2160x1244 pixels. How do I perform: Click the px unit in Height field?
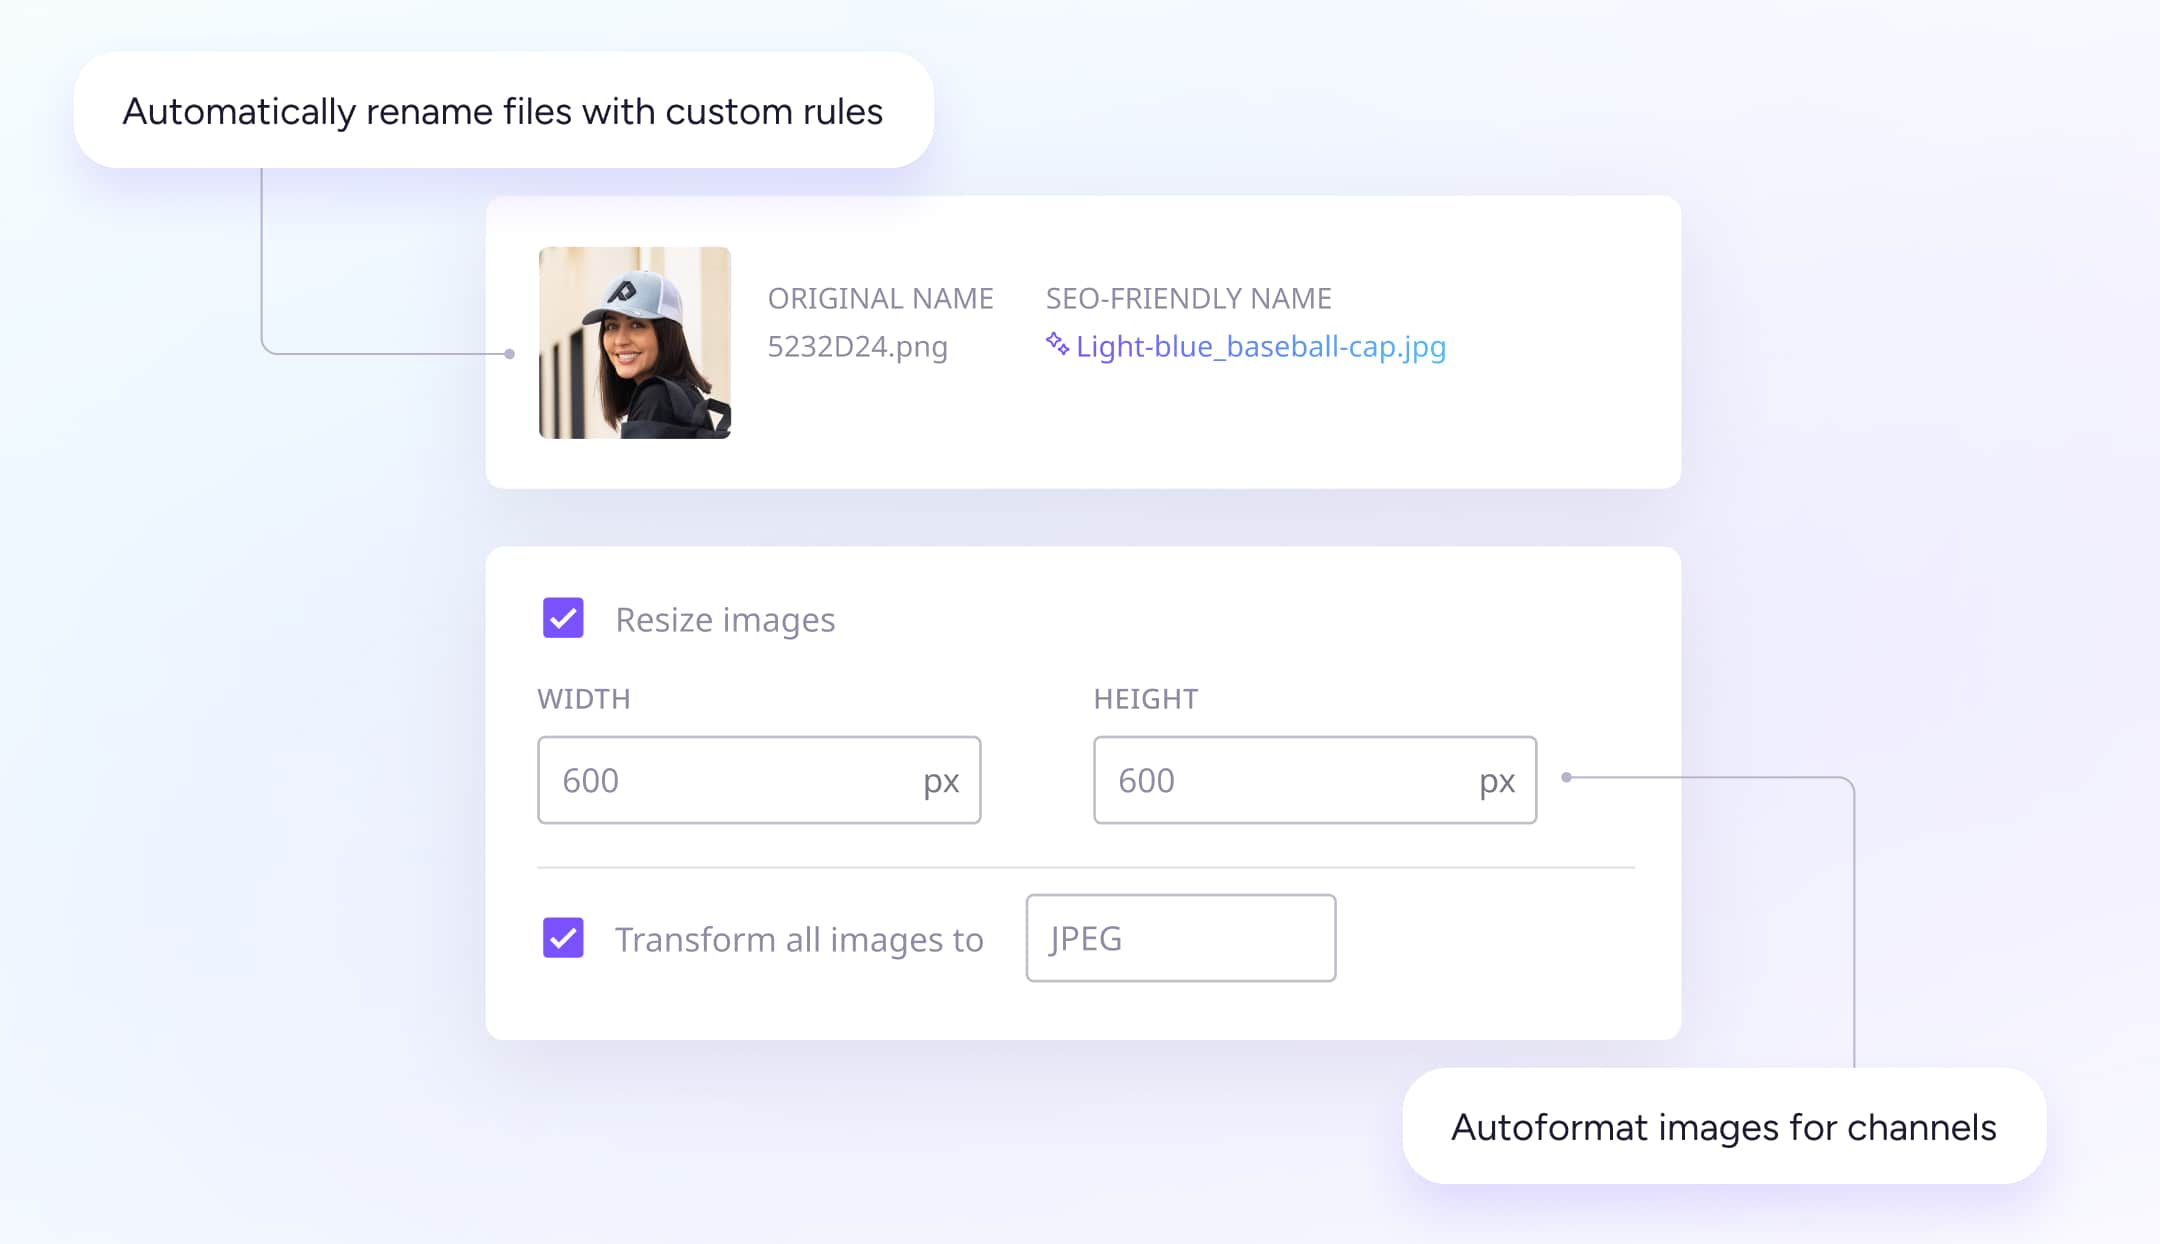tap(1497, 781)
